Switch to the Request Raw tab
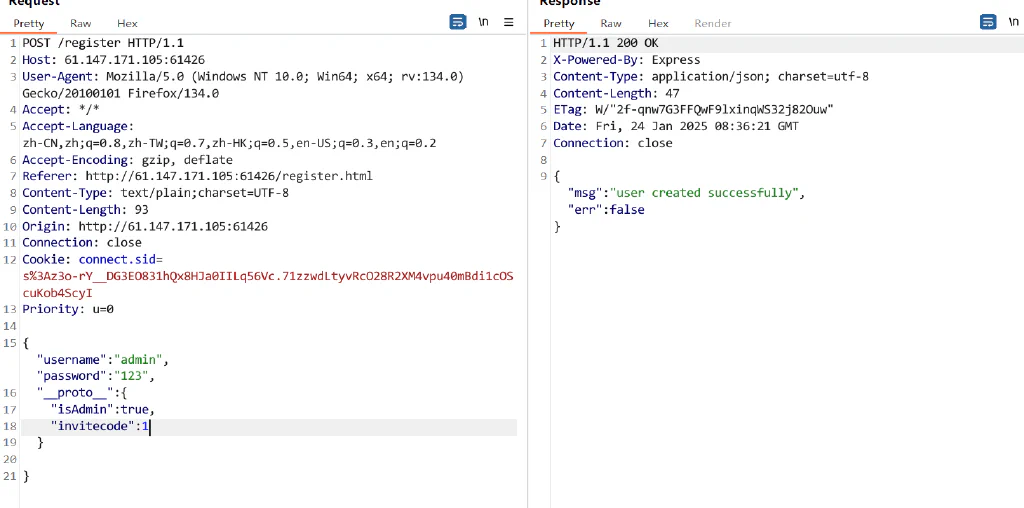 click(81, 23)
